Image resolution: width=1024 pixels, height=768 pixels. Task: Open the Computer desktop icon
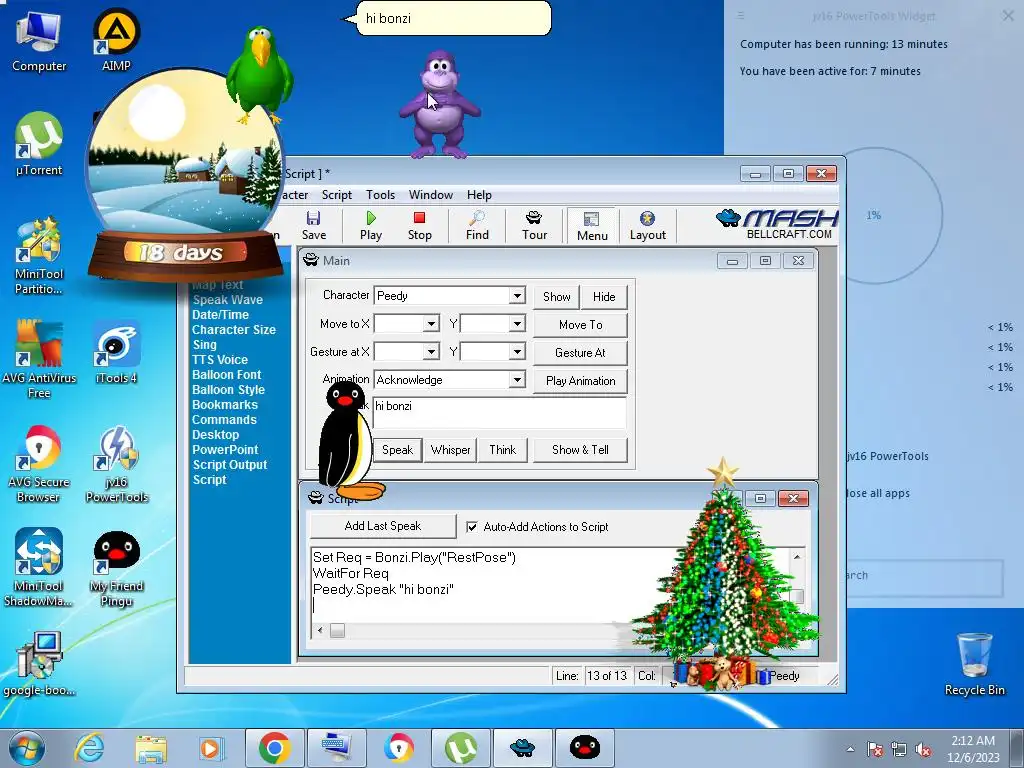[x=39, y=42]
